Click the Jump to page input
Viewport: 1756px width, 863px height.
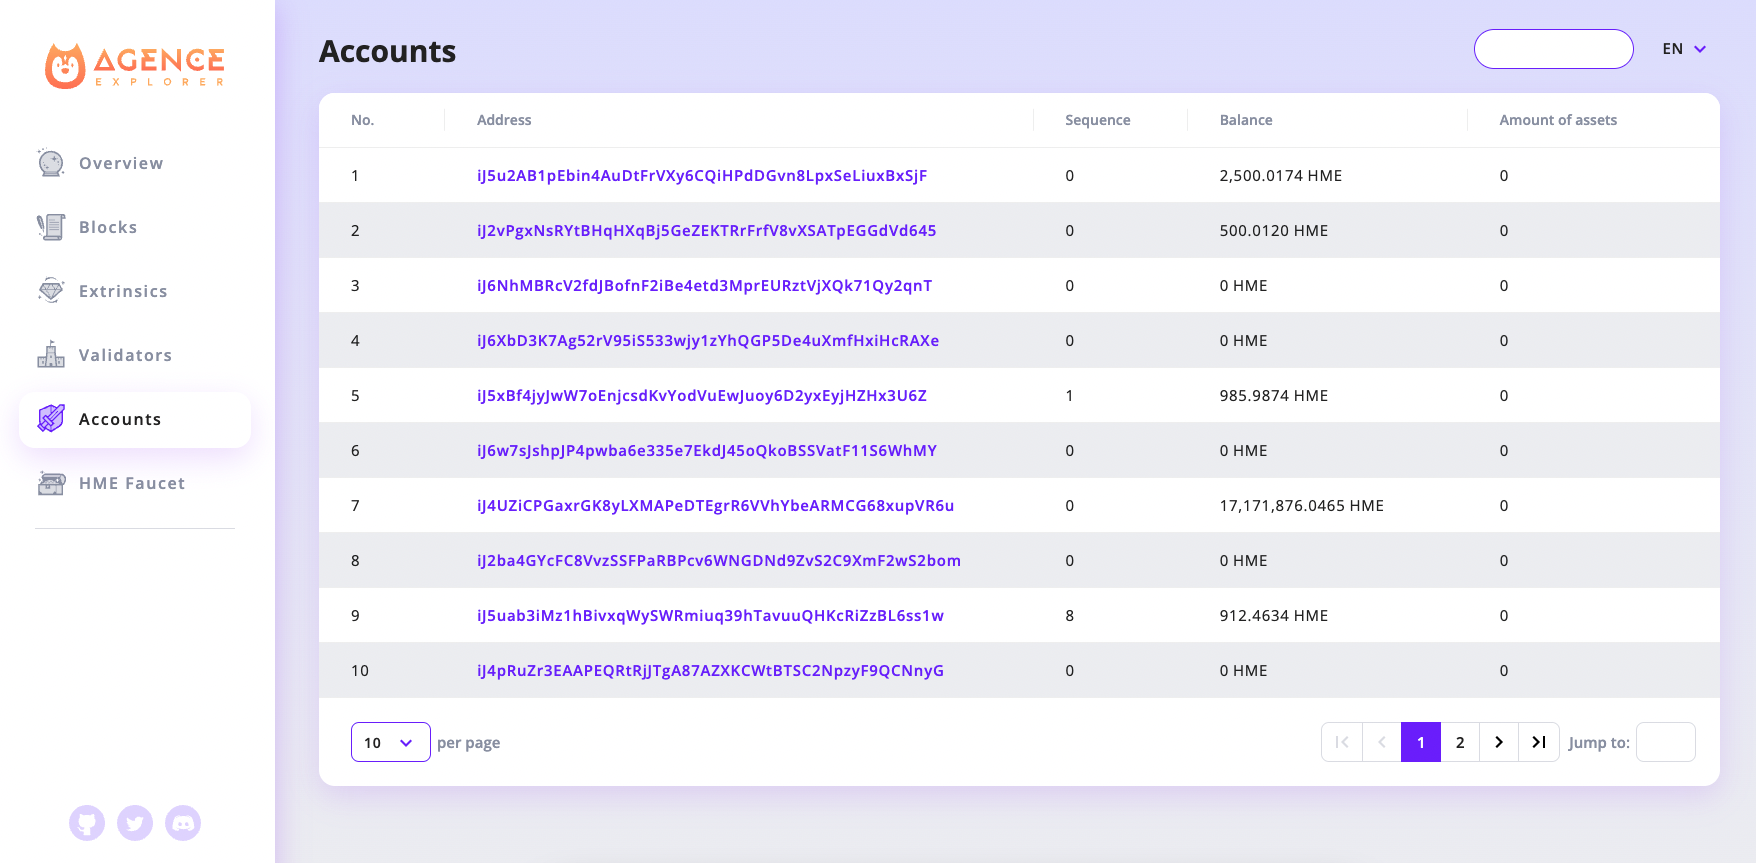point(1665,742)
